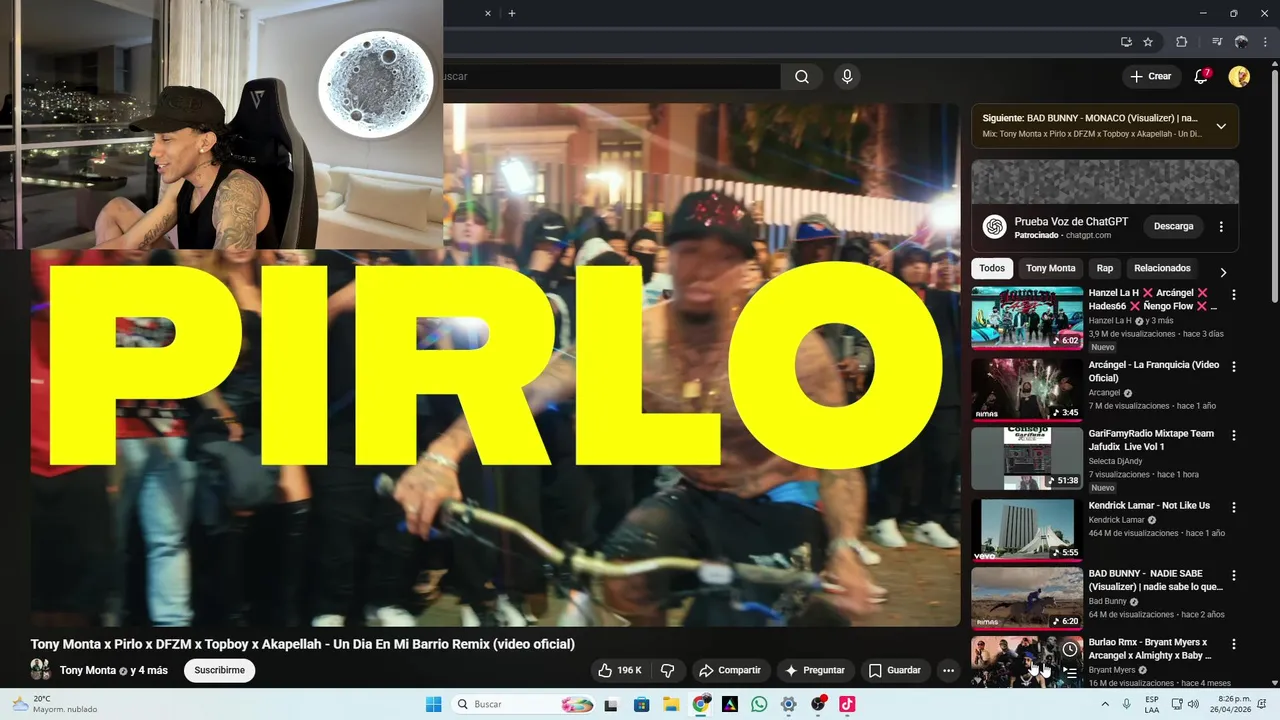Open options for Hanzel La H video
Screen dimensions: 1280x720
coord(1233,295)
